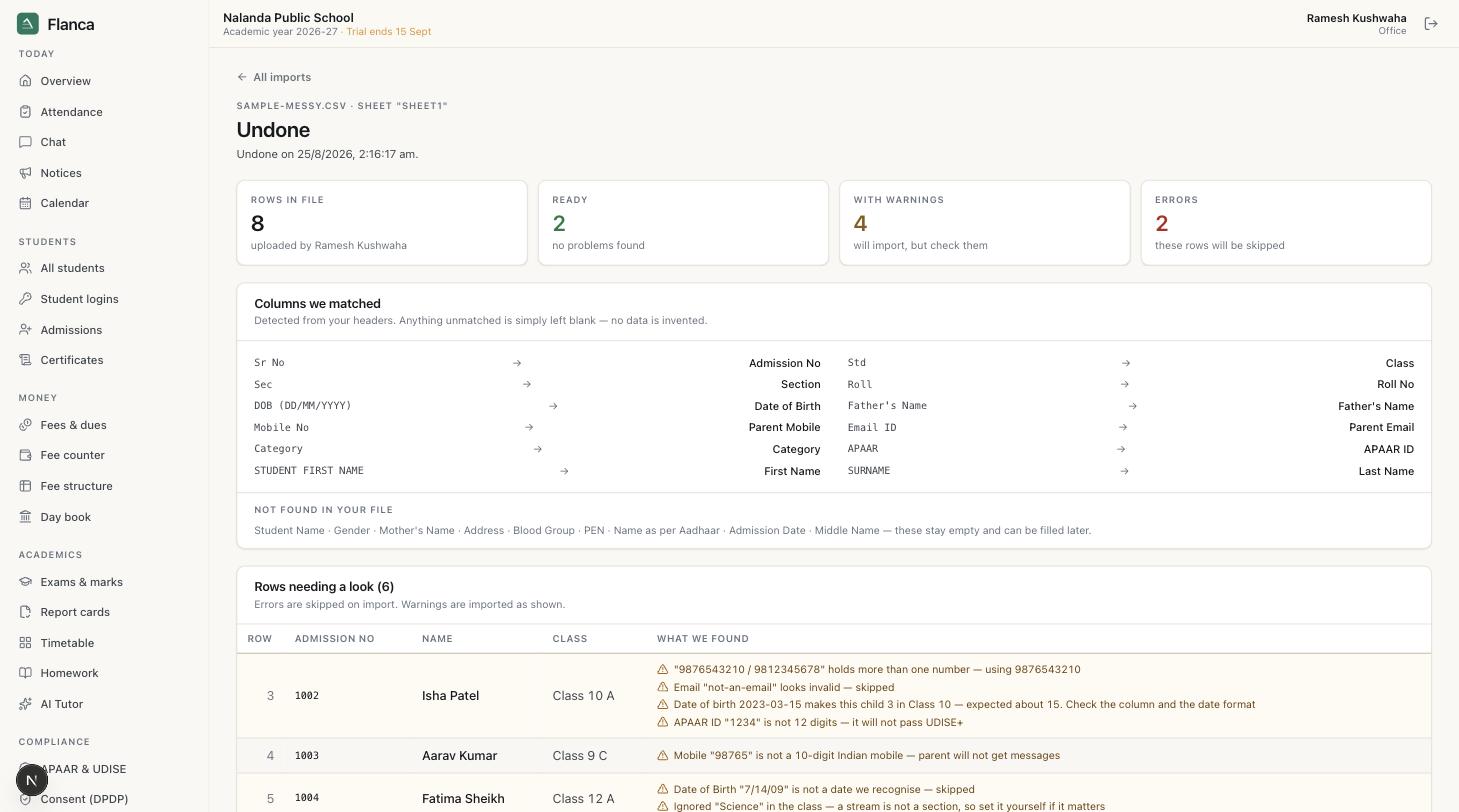Click the DOB (DD/MM/YYYY) source column
Image resolution: width=1459 pixels, height=812 pixels.
click(x=303, y=406)
